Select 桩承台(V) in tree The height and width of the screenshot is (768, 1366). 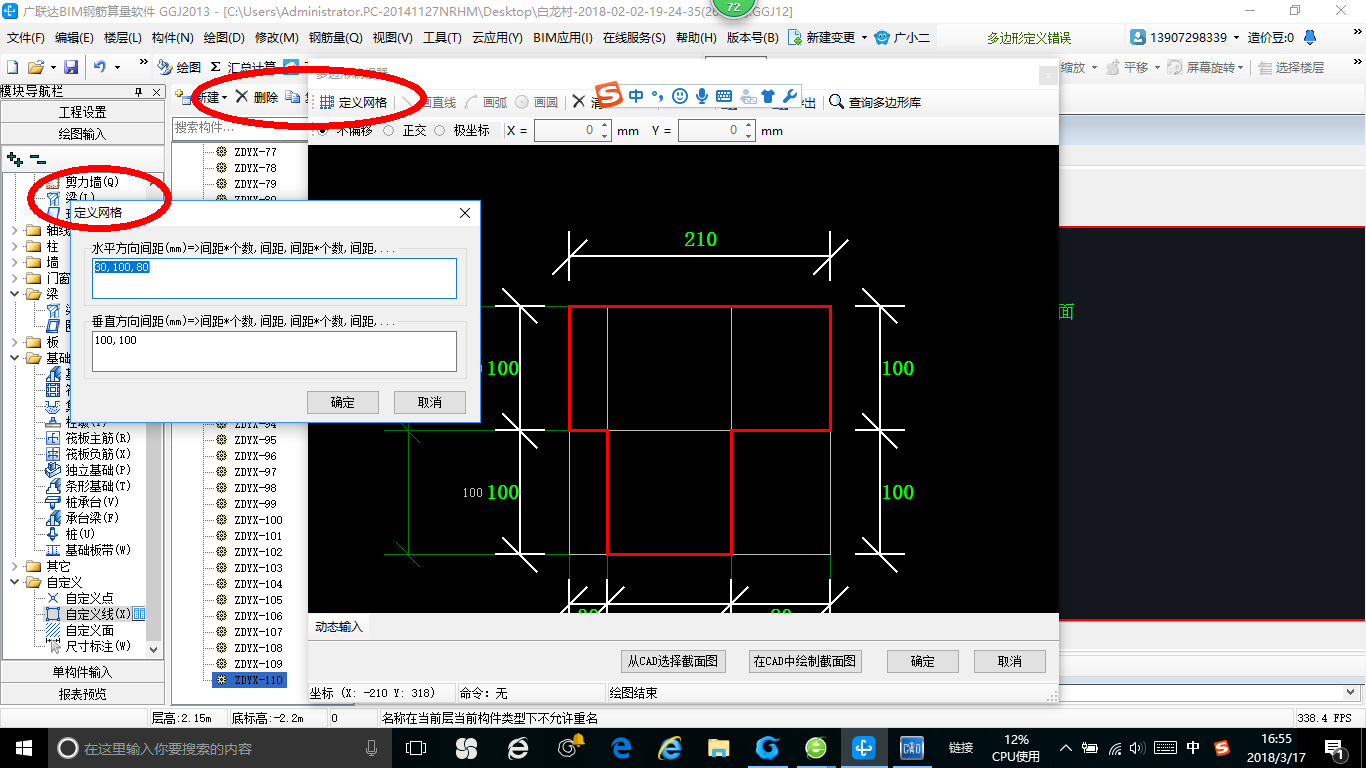pyautogui.click(x=83, y=502)
